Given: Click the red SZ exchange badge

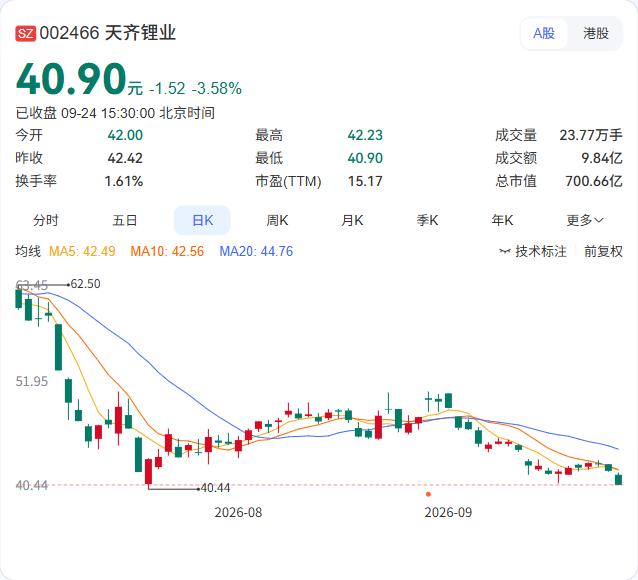Looking at the screenshot, I should pos(26,33).
